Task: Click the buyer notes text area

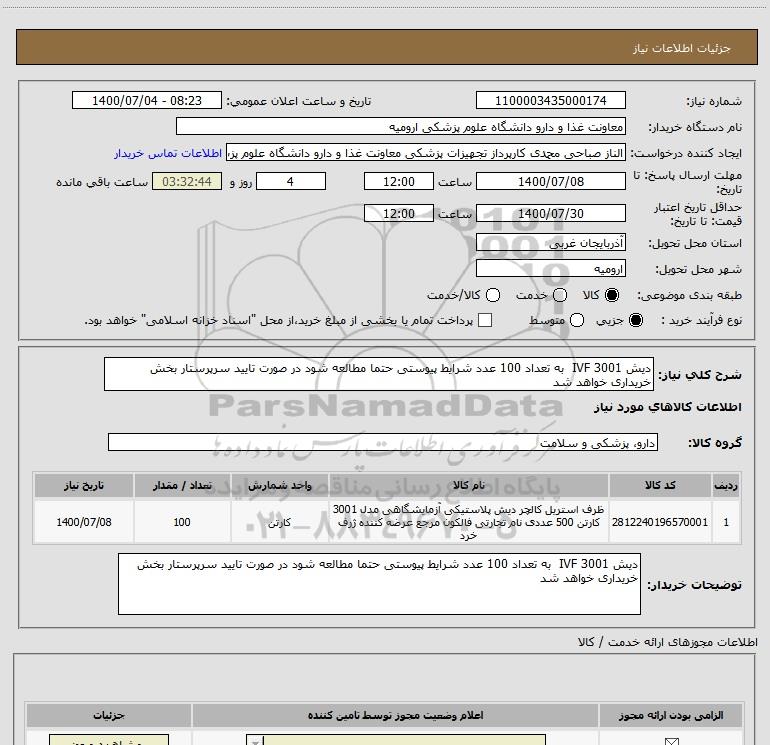Action: (x=379, y=584)
